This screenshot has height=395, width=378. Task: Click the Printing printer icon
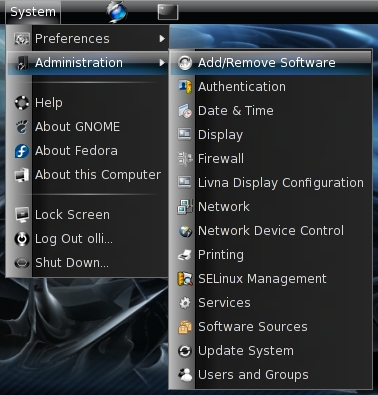185,255
